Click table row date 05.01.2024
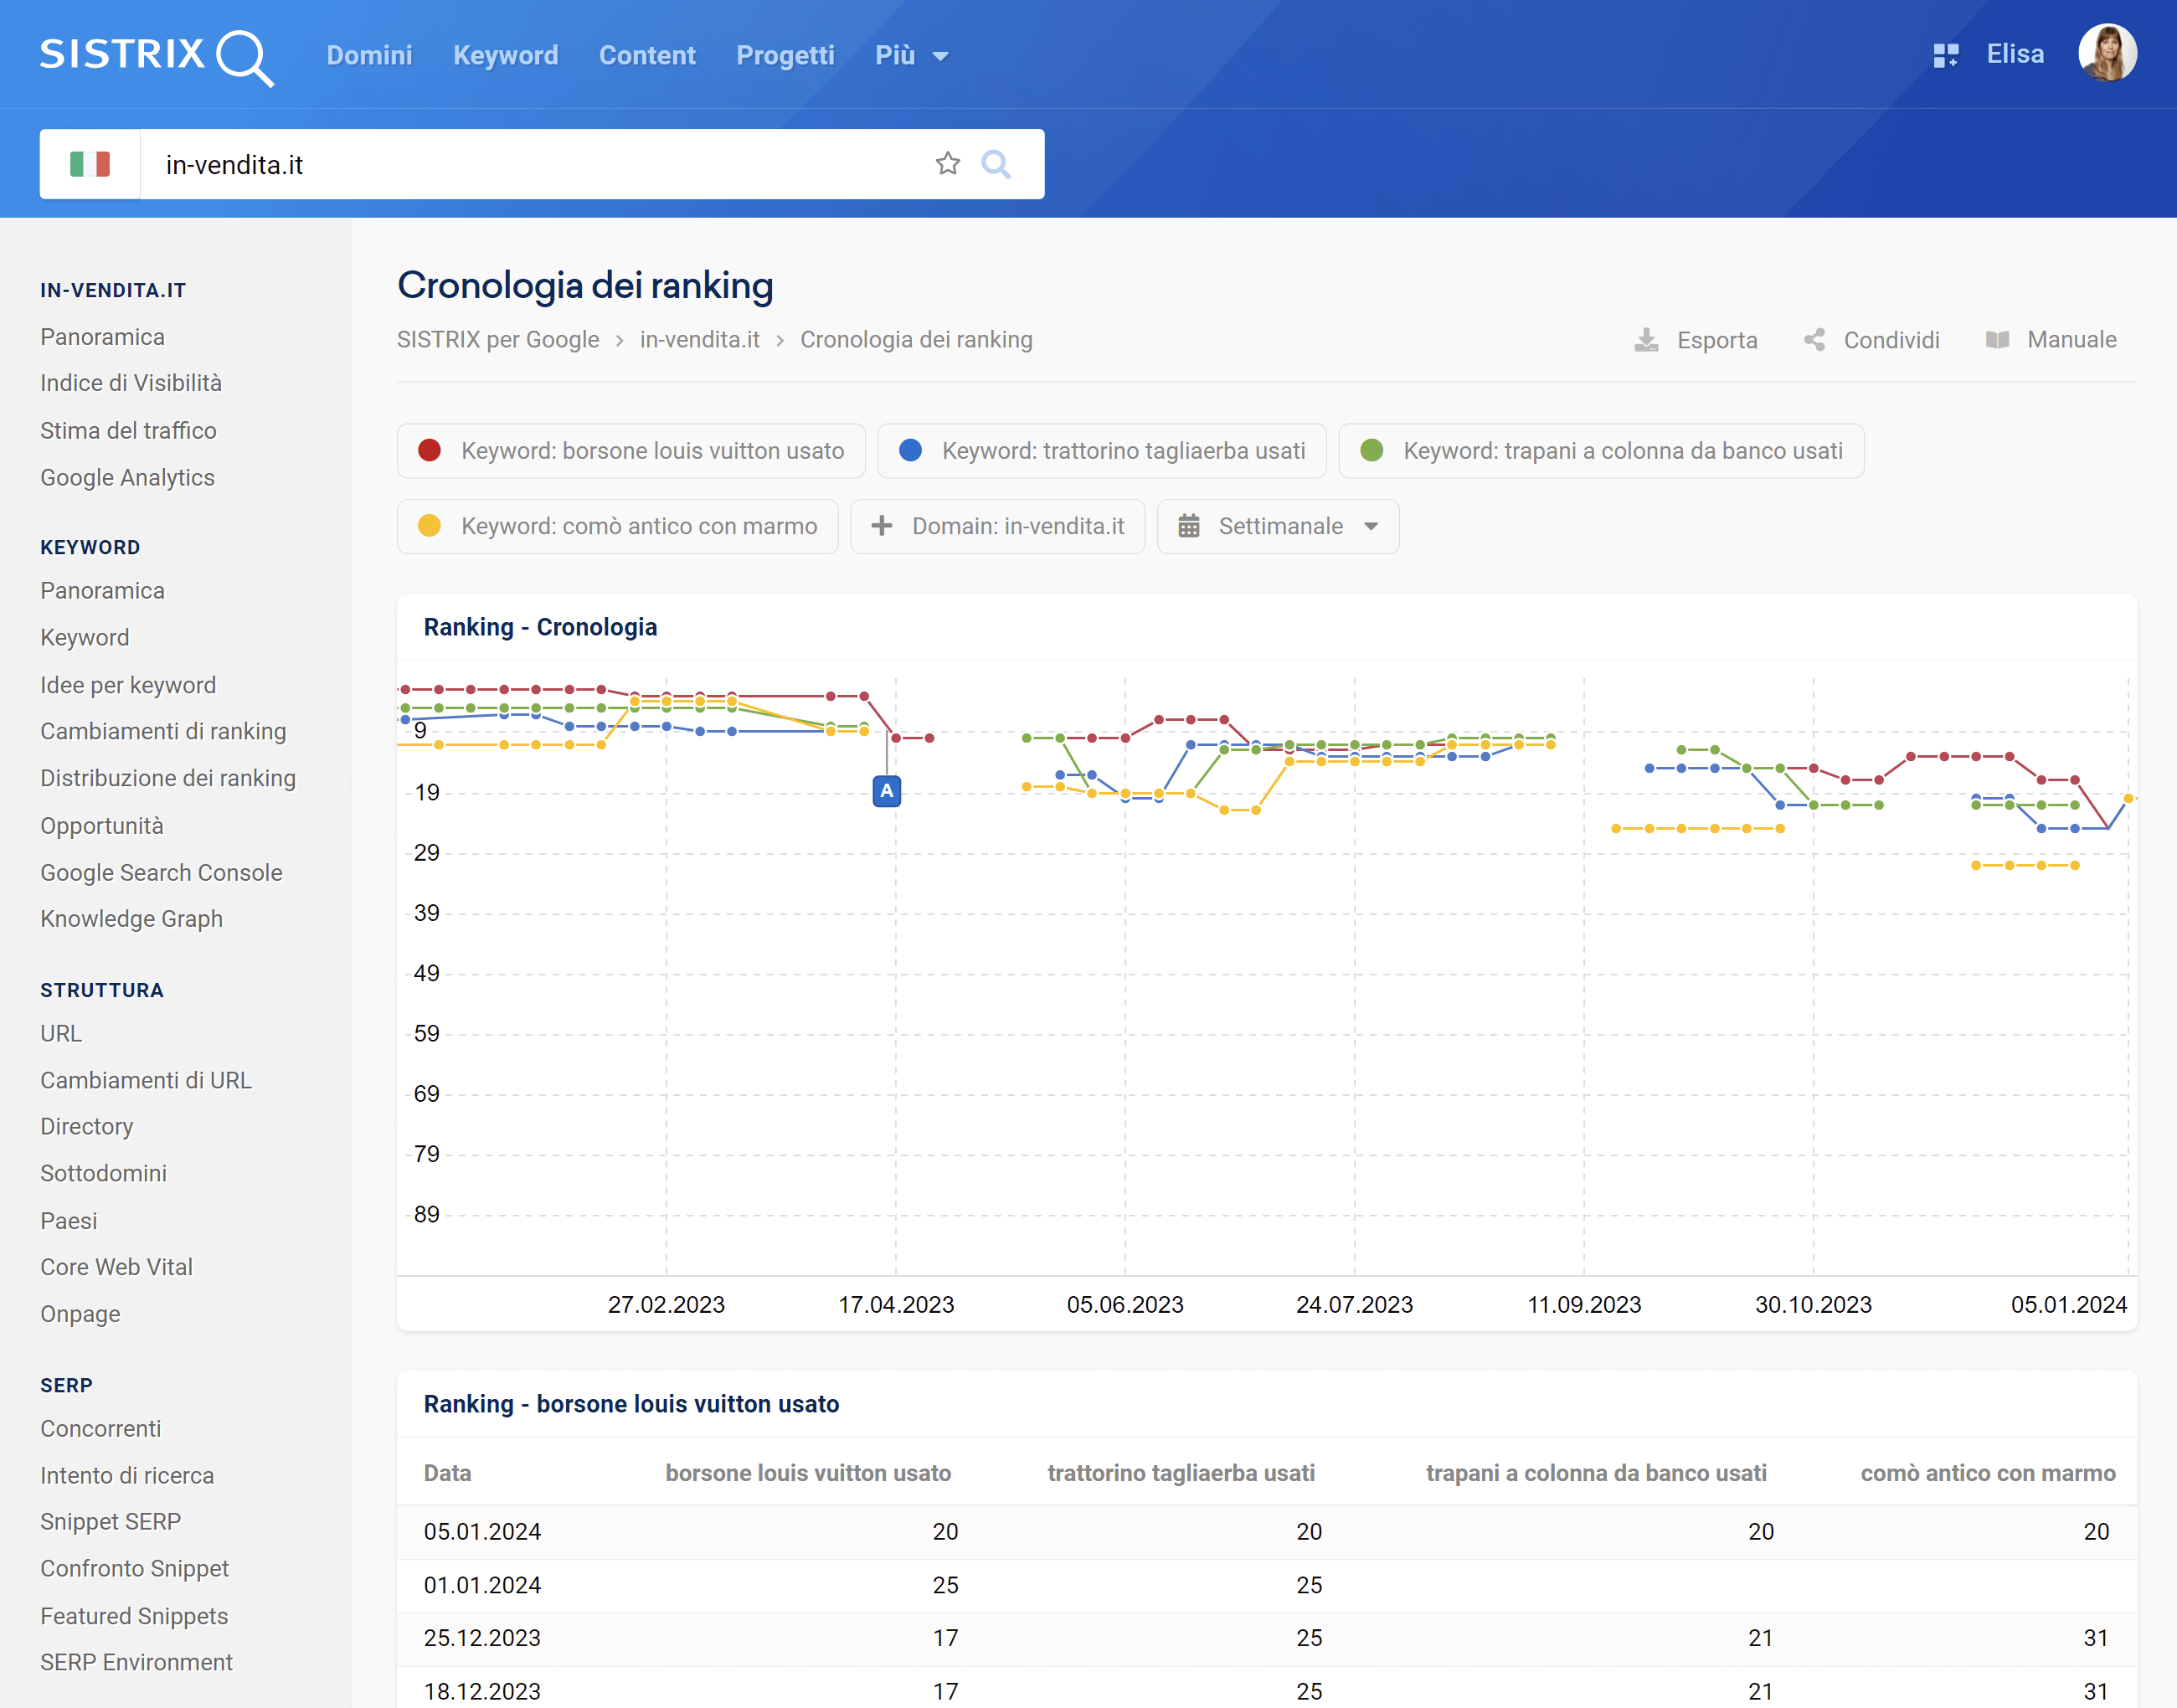The image size is (2177, 1708). [x=482, y=1532]
